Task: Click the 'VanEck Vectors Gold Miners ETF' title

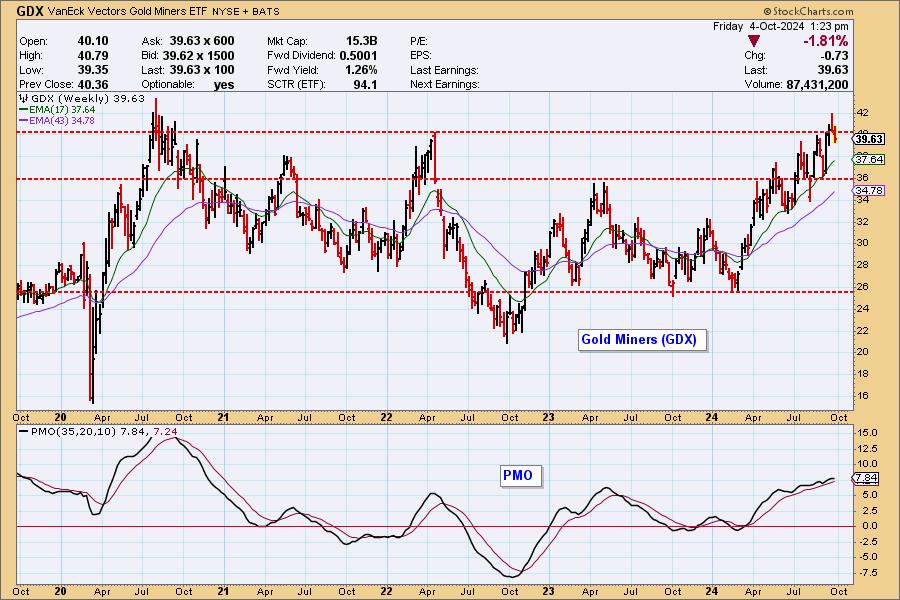Action: (x=127, y=11)
